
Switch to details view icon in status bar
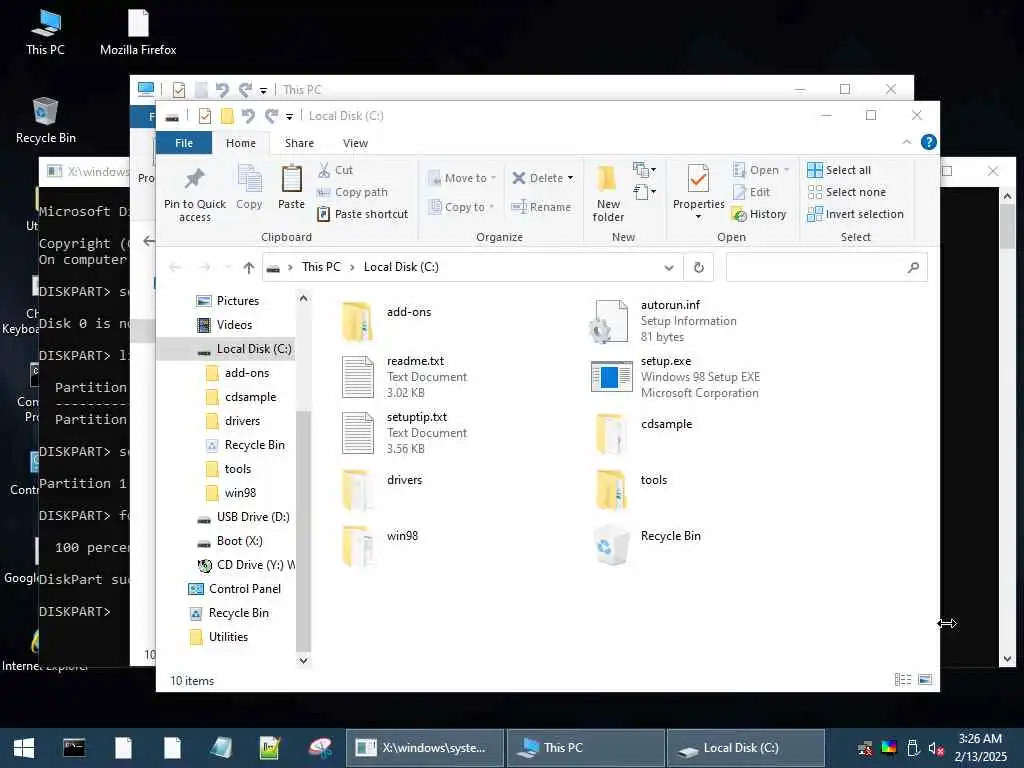pyautogui.click(x=903, y=680)
